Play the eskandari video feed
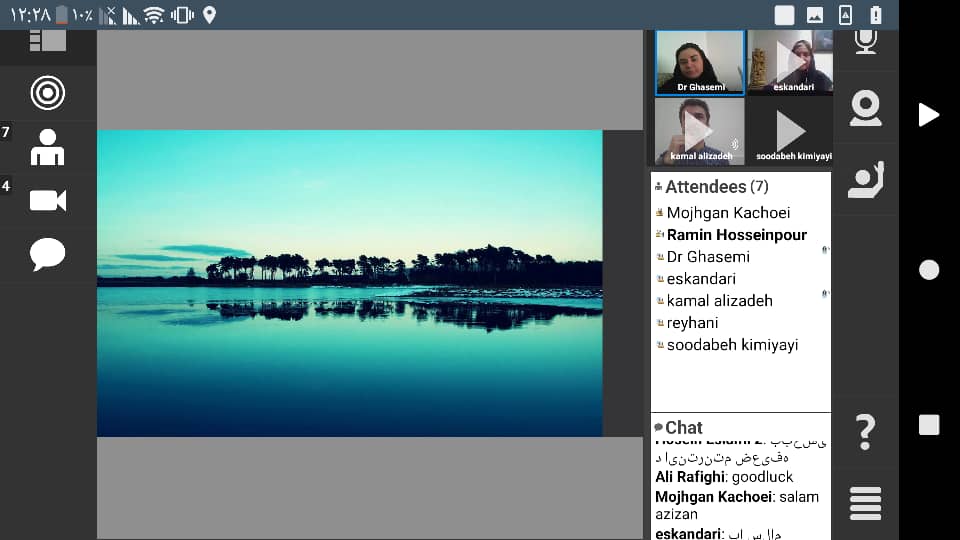 point(791,62)
